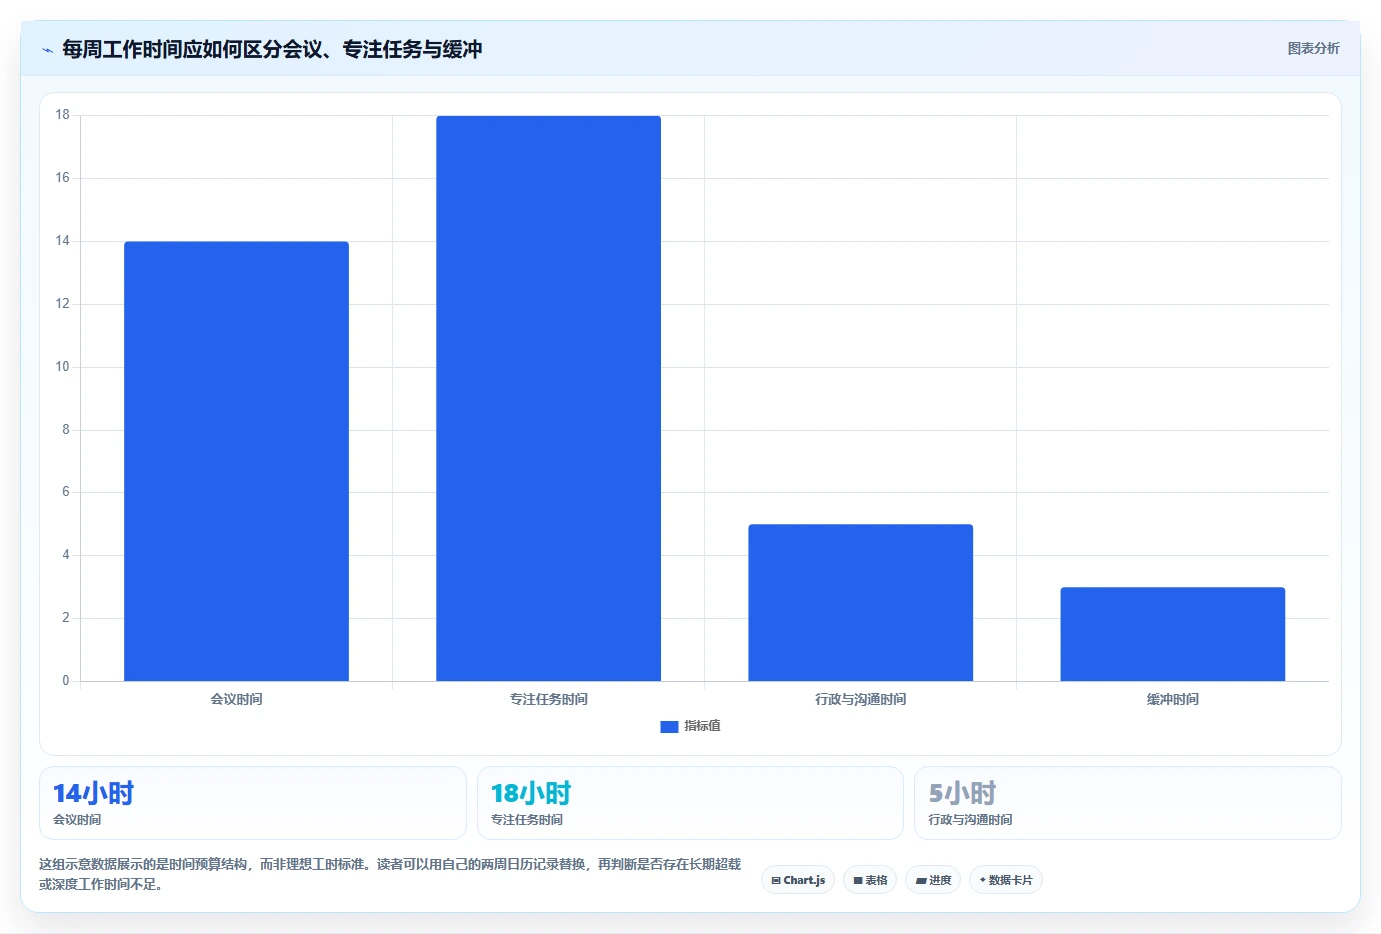Click the 进度 tag chip
The image size is (1381, 934).
click(x=934, y=880)
